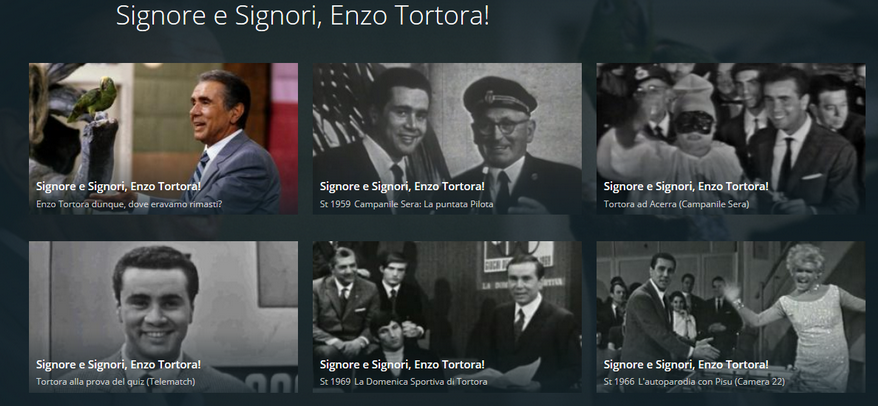Open the video thumbnail with the green parrot
878x406 pixels.
coord(163,138)
